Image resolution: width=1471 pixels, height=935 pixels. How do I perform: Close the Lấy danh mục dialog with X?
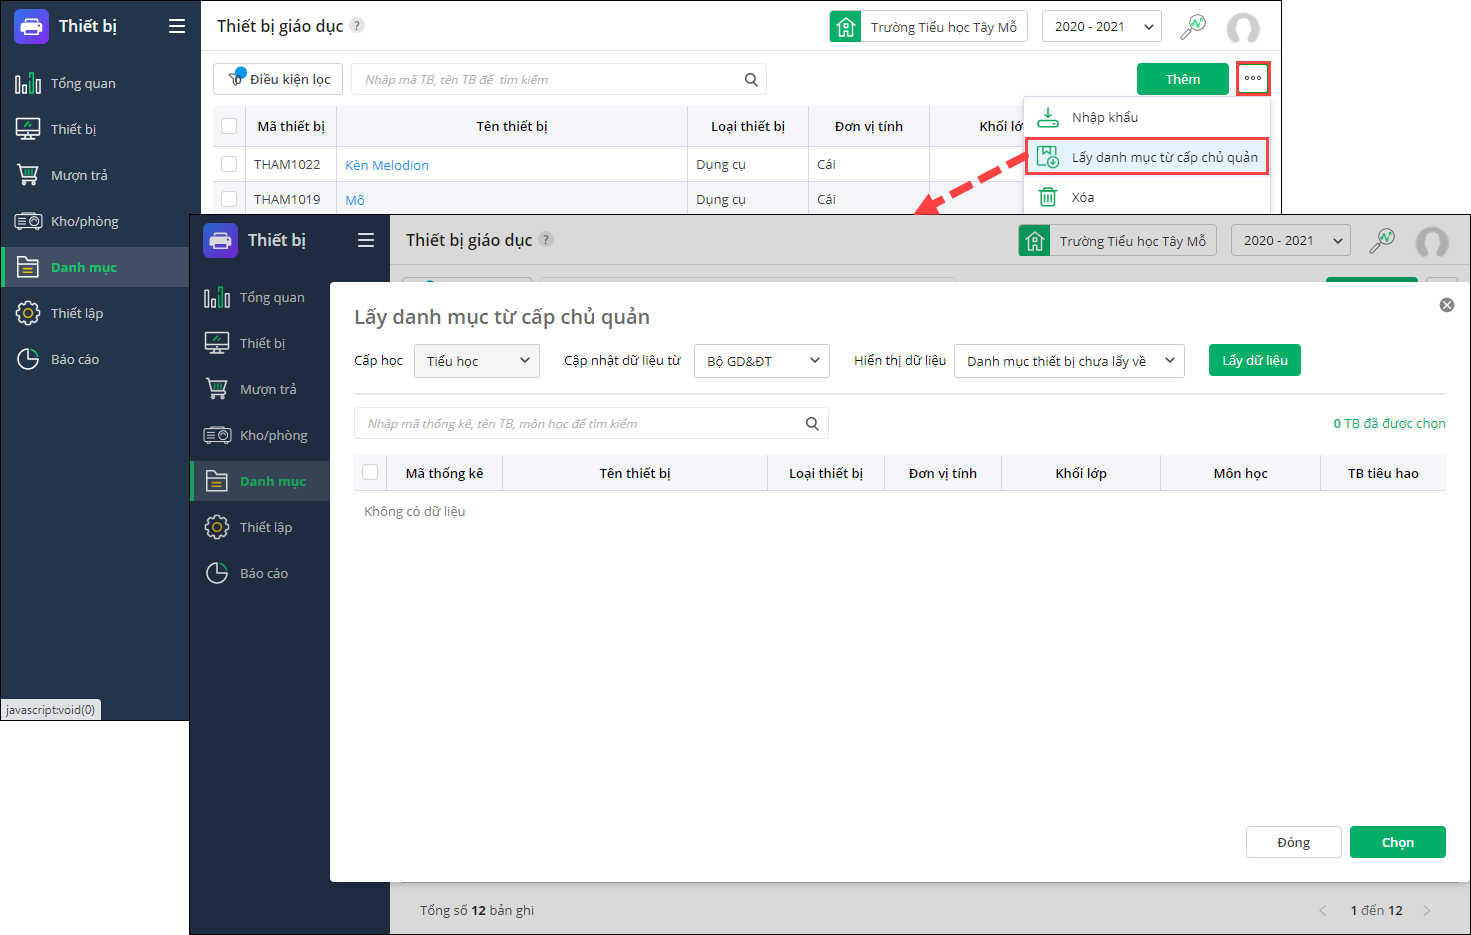[x=1447, y=305]
